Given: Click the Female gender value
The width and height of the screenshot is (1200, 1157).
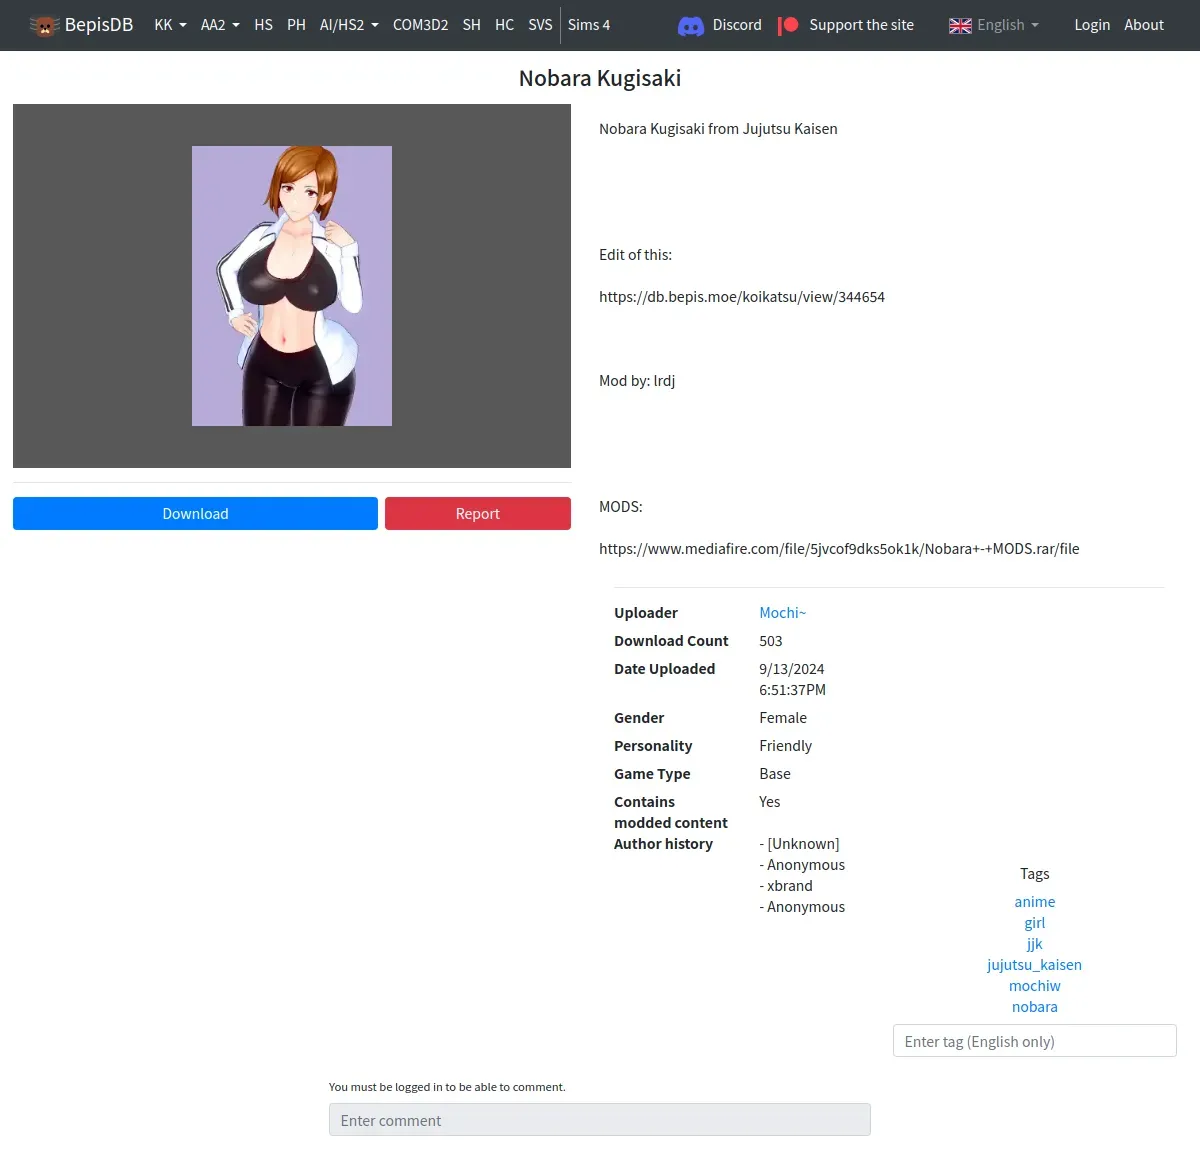Looking at the screenshot, I should pyautogui.click(x=783, y=718).
